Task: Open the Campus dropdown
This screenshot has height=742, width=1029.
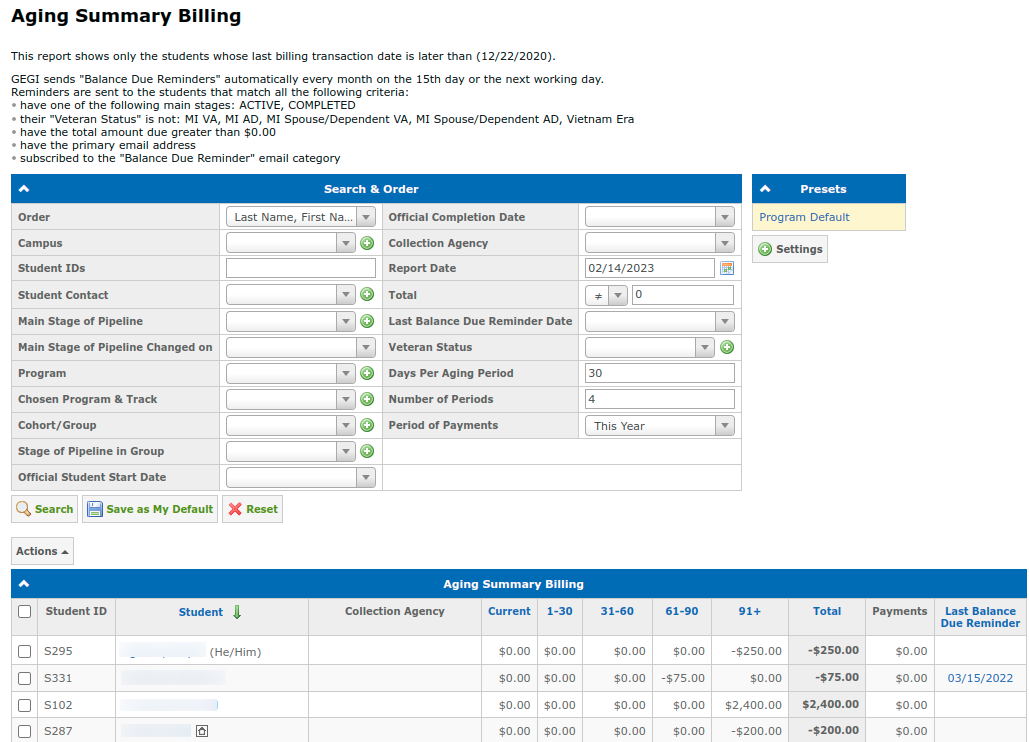Action: pyautogui.click(x=291, y=243)
